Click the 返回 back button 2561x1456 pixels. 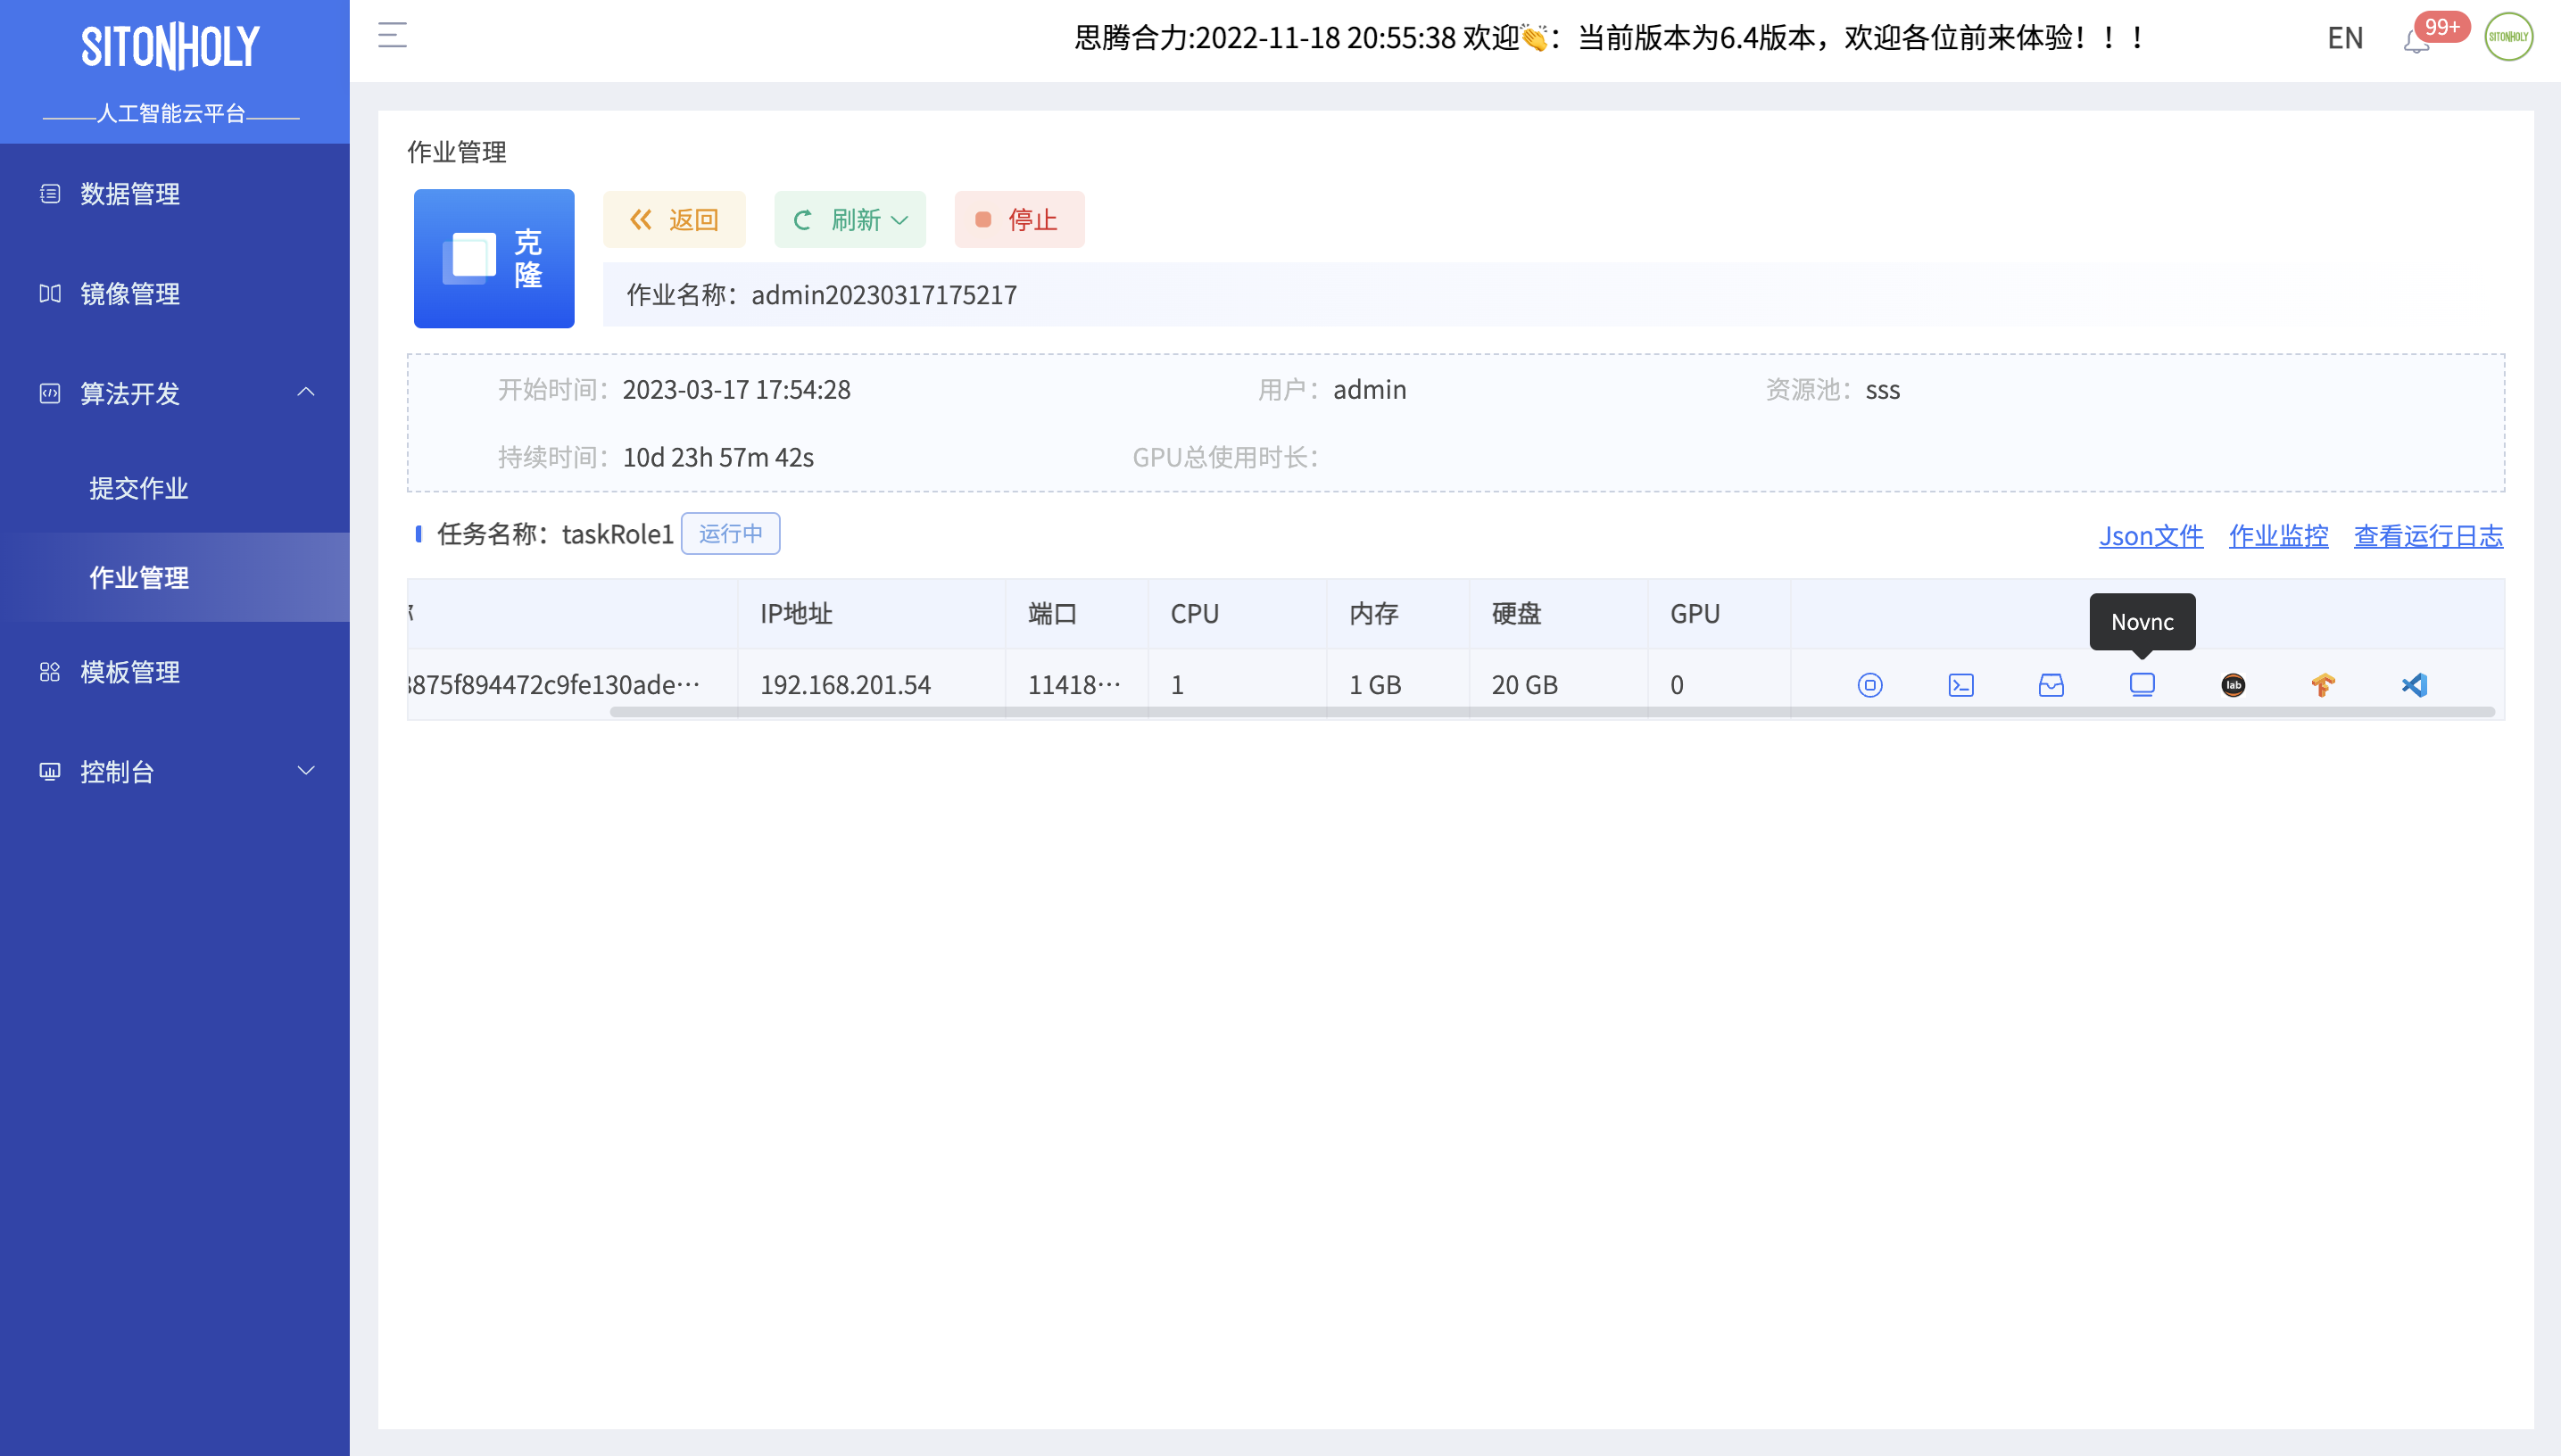pos(674,220)
